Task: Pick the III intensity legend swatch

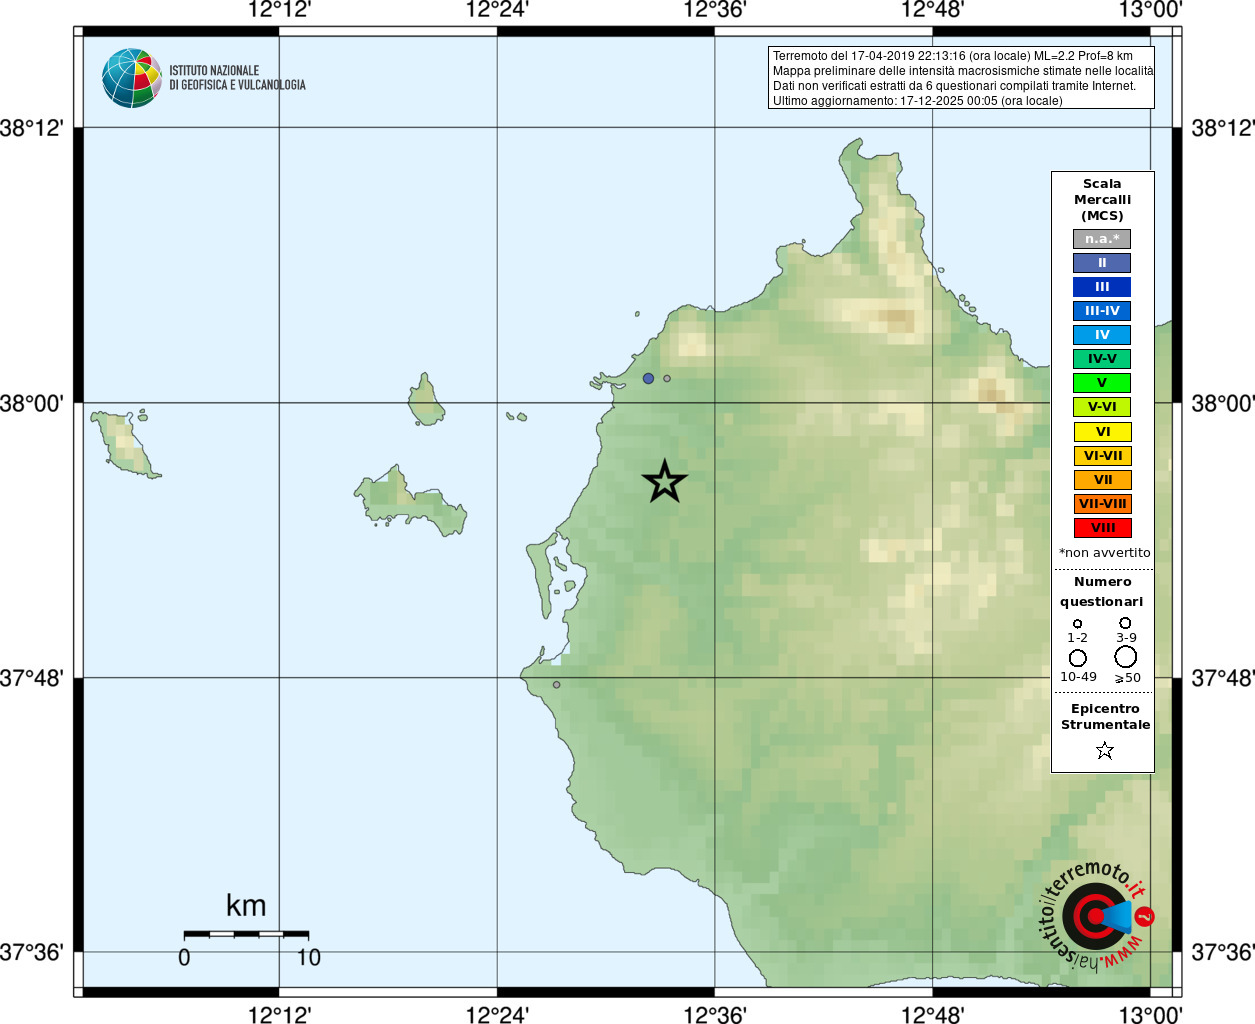Action: point(1102,287)
